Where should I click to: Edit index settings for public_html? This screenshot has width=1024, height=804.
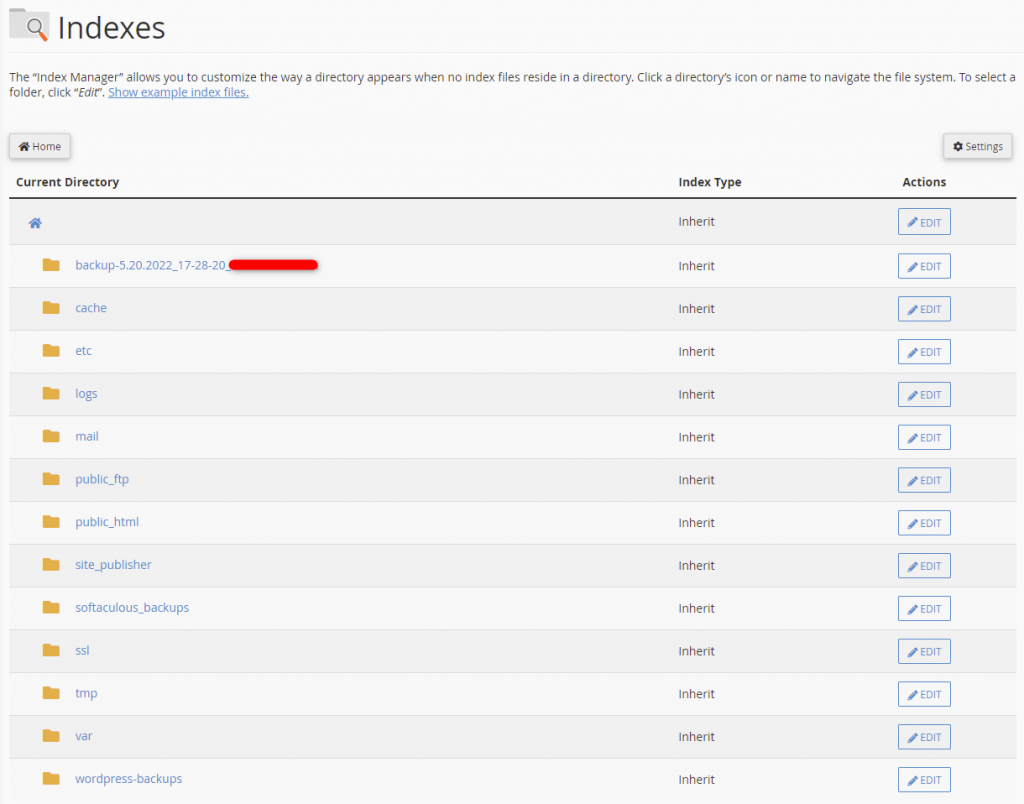[x=923, y=522]
